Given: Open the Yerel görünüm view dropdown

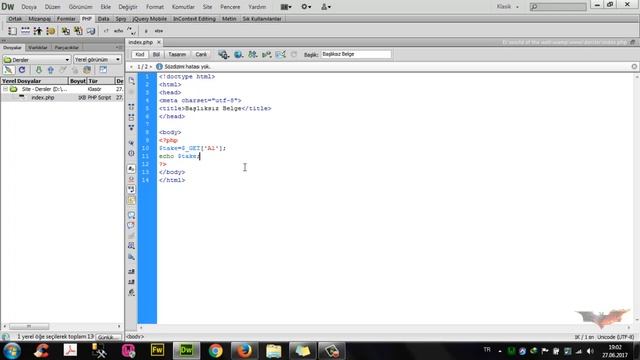Looking at the screenshot, I should point(98,60).
